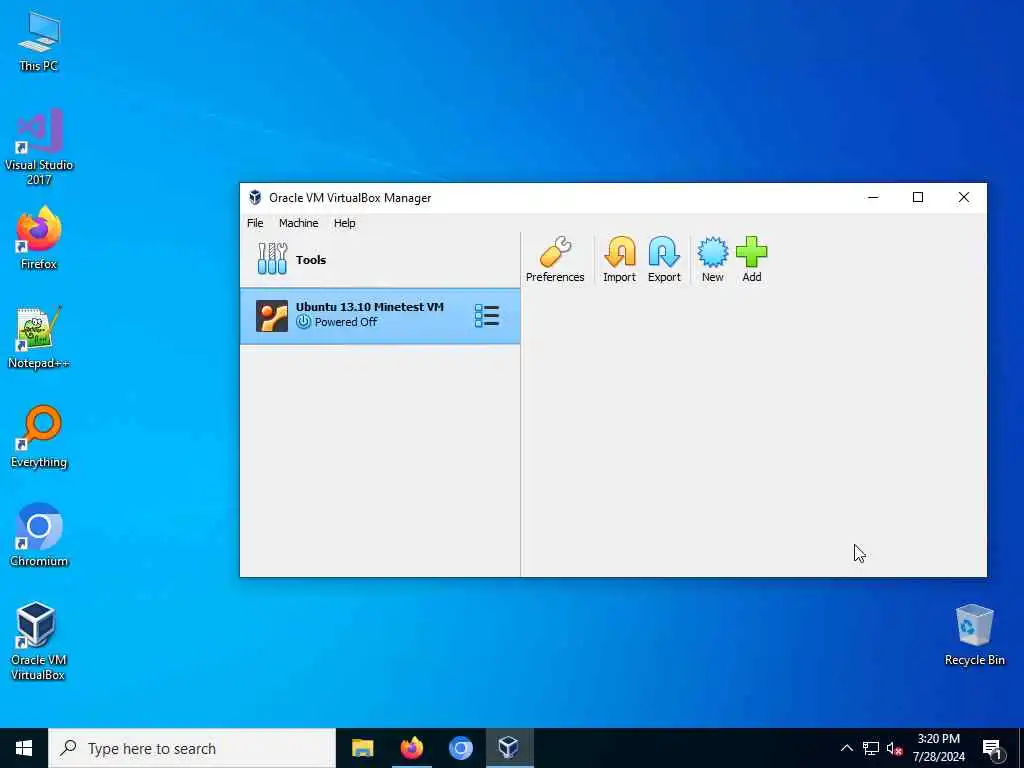Select This PC desktop icon

coord(39,41)
